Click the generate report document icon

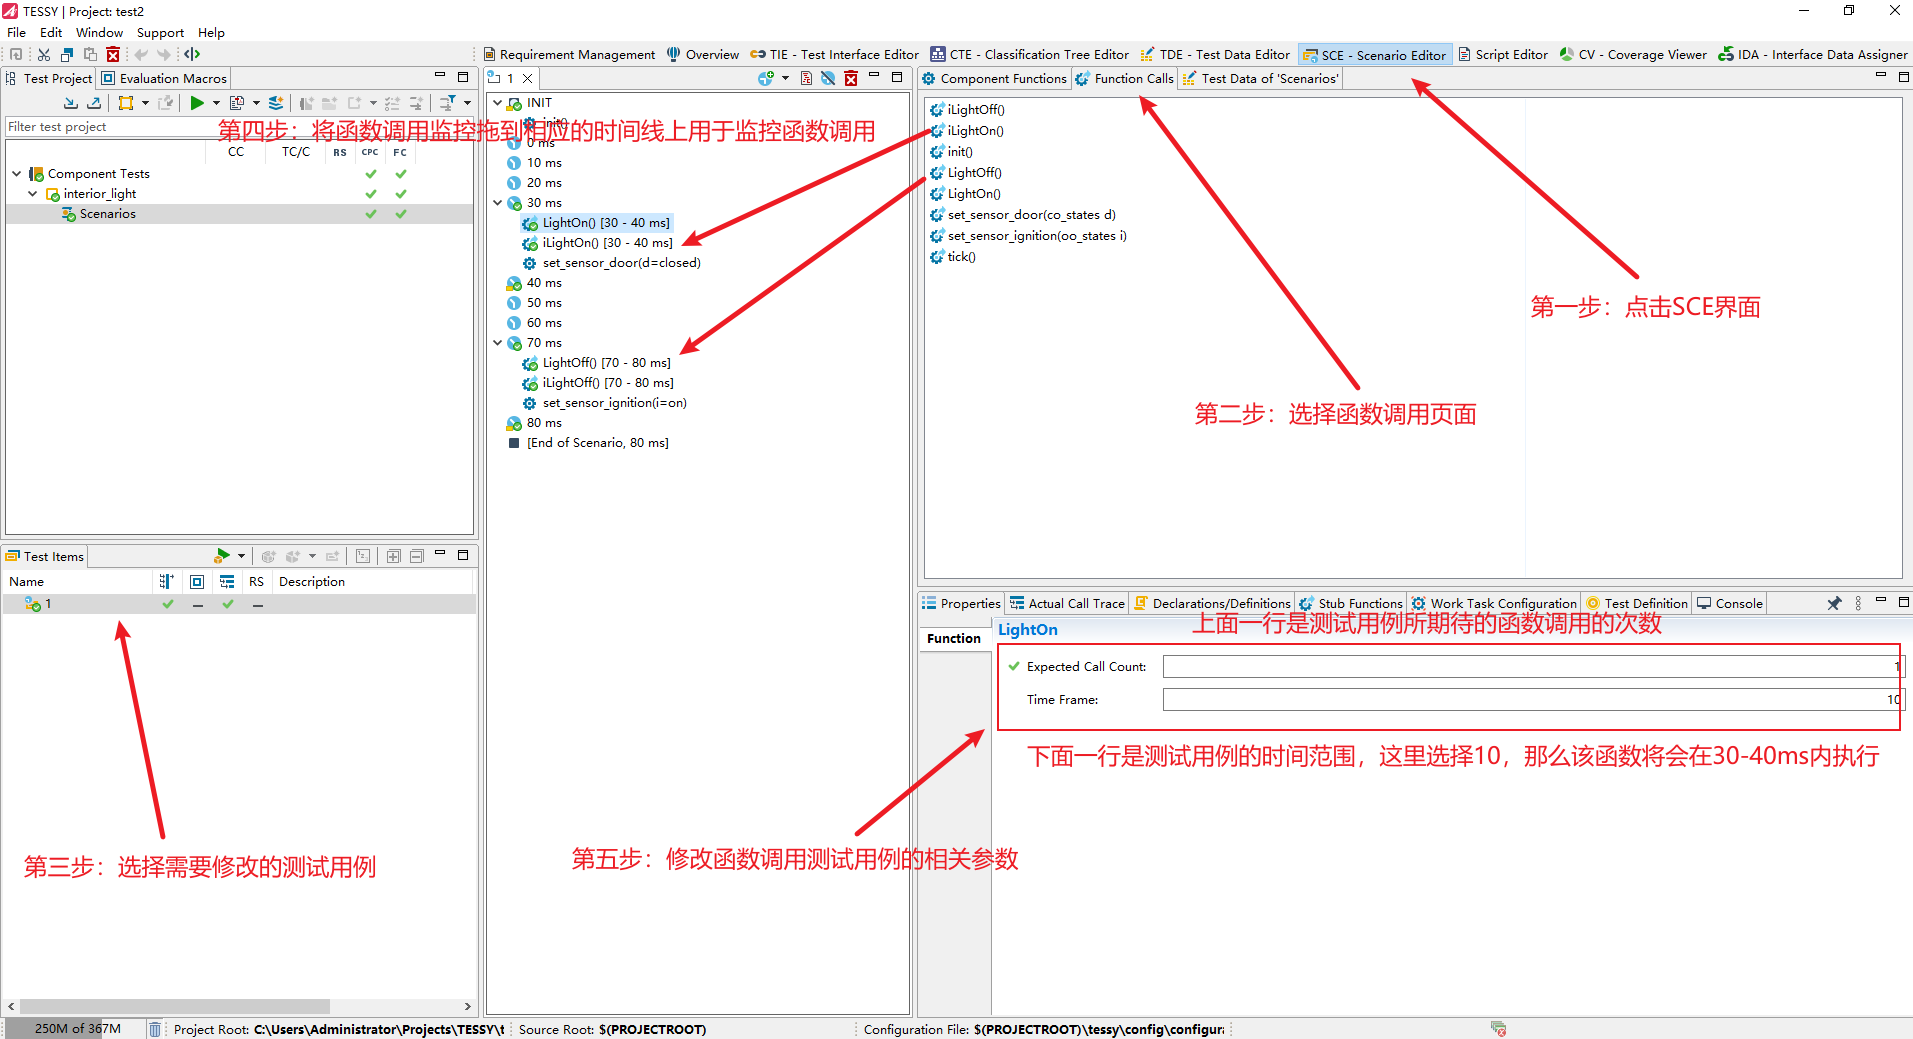pos(237,103)
